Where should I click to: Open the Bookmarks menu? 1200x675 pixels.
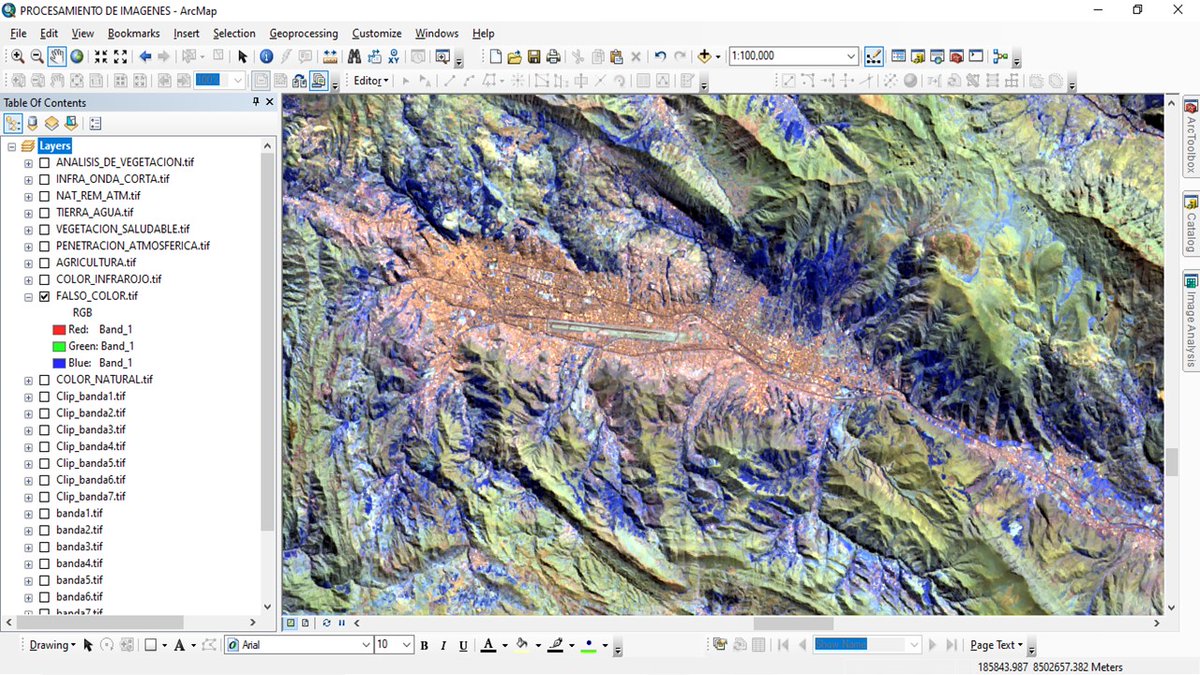click(x=134, y=33)
